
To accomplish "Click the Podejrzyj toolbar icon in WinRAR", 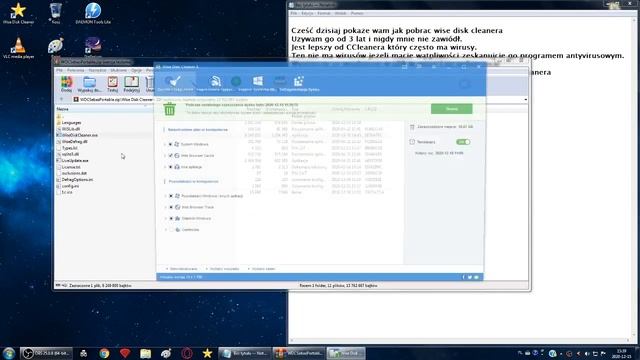I will click(131, 84).
